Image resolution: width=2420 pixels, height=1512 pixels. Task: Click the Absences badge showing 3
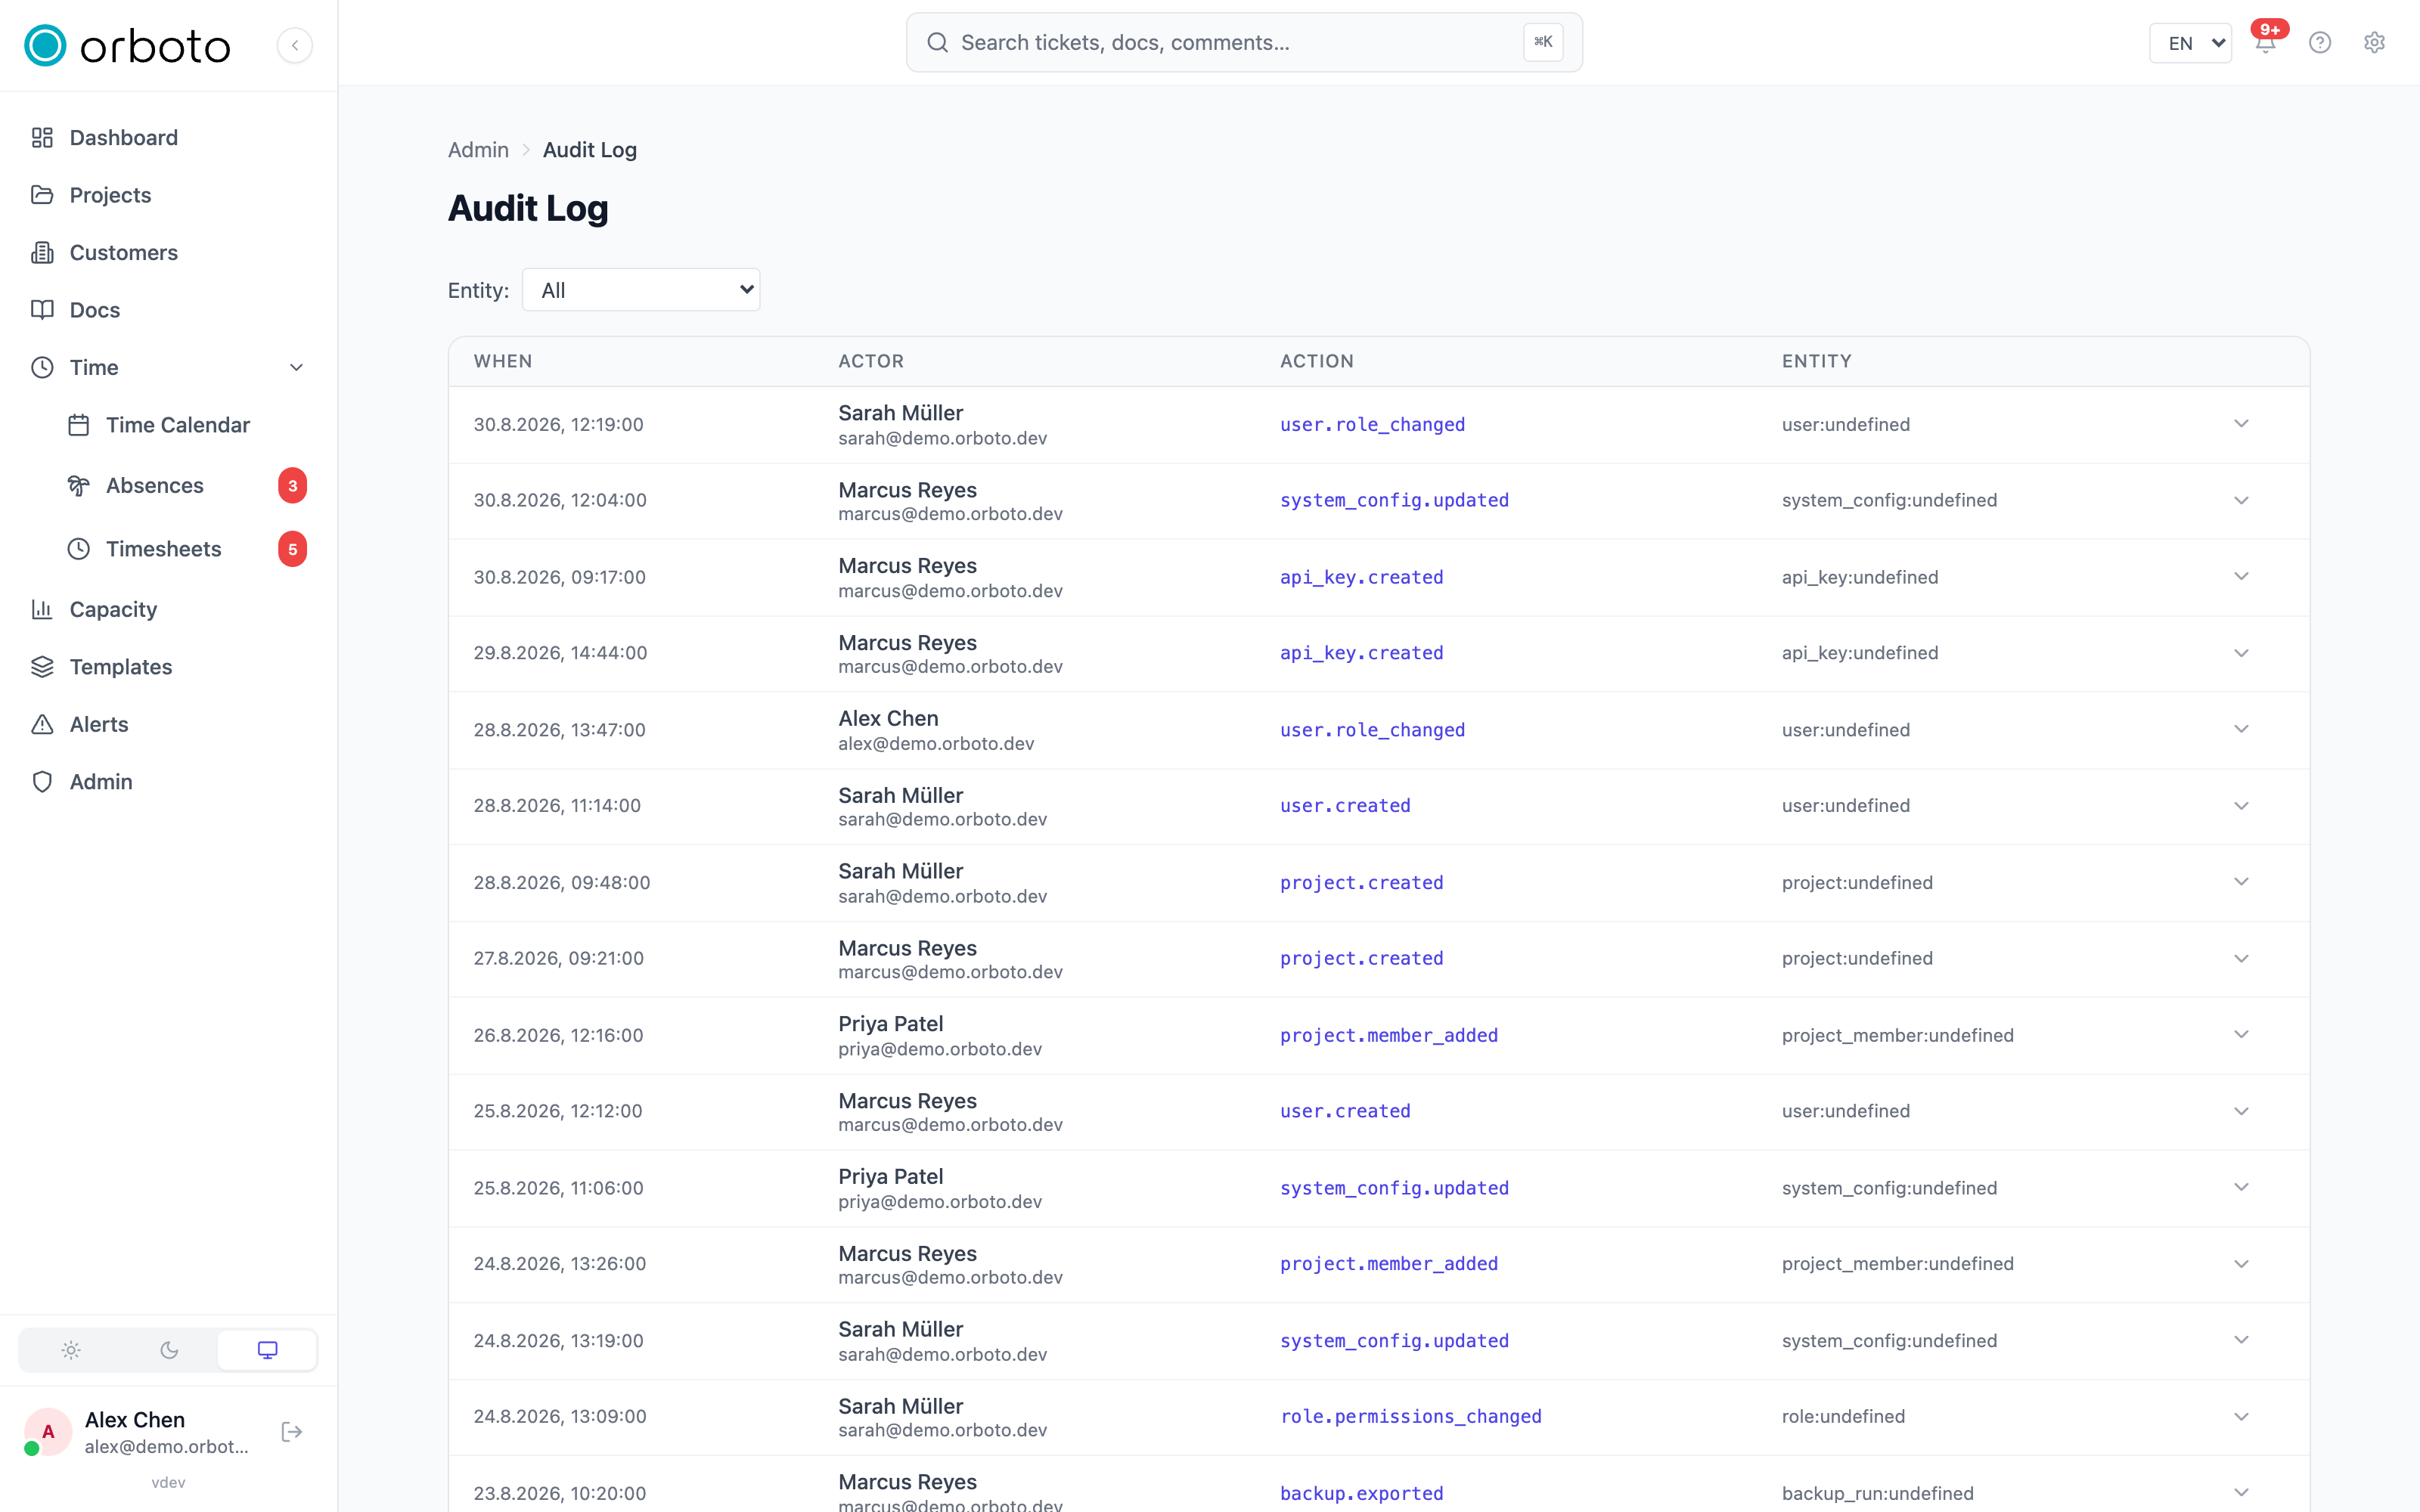point(292,486)
